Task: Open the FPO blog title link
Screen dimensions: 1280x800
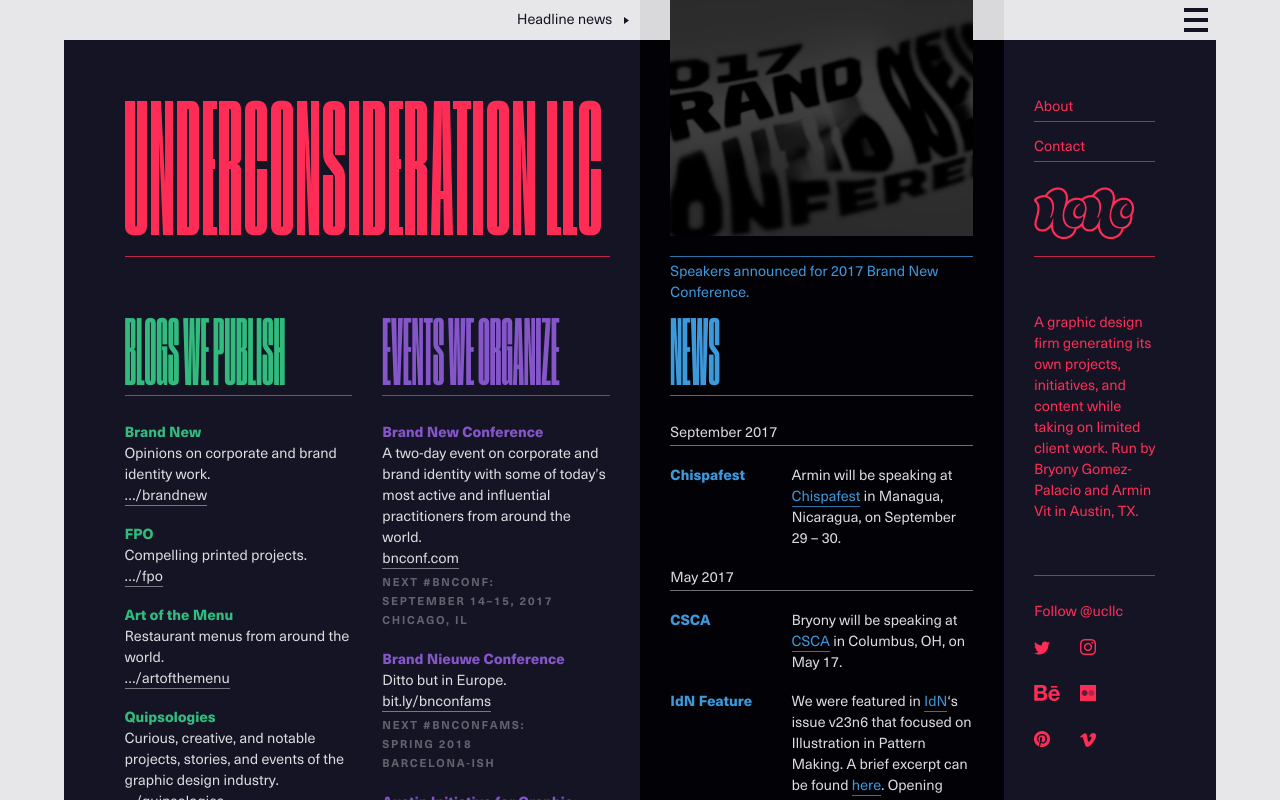Action: tap(139, 534)
